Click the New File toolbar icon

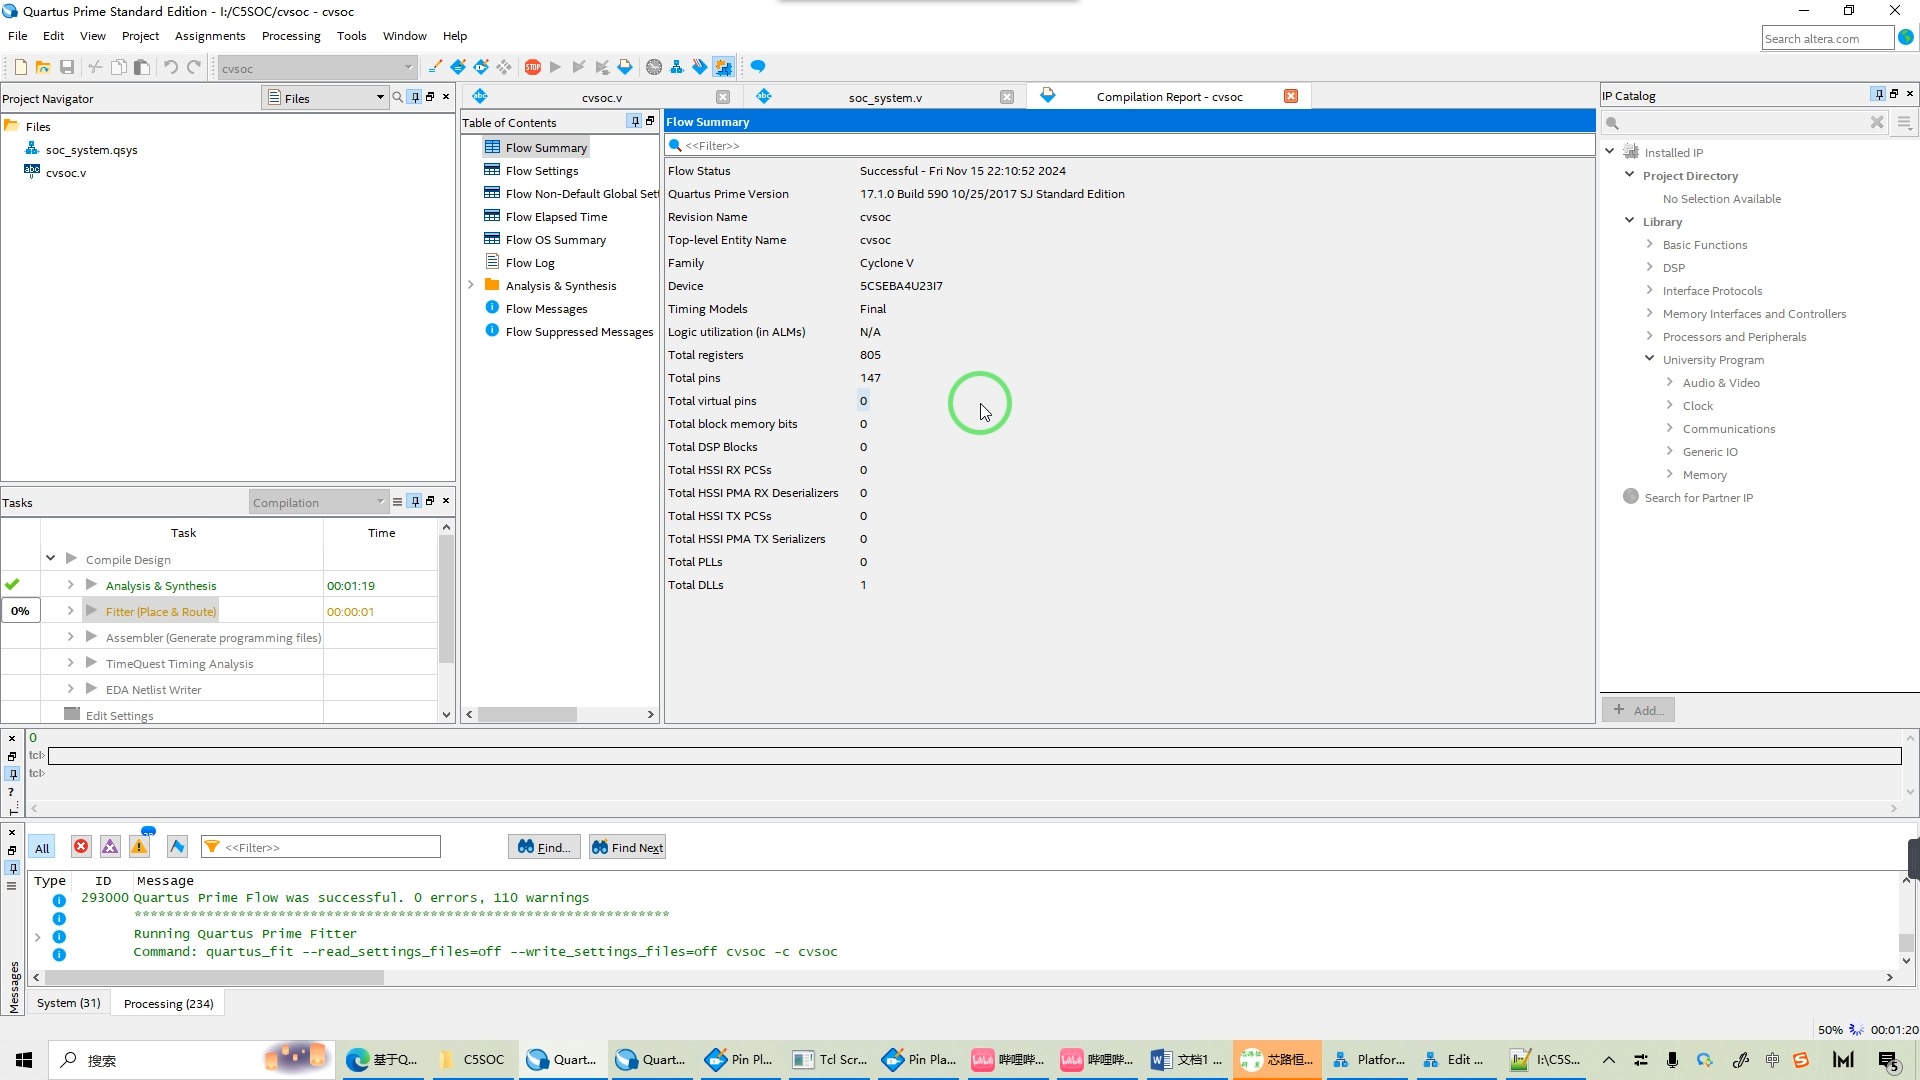click(x=20, y=67)
